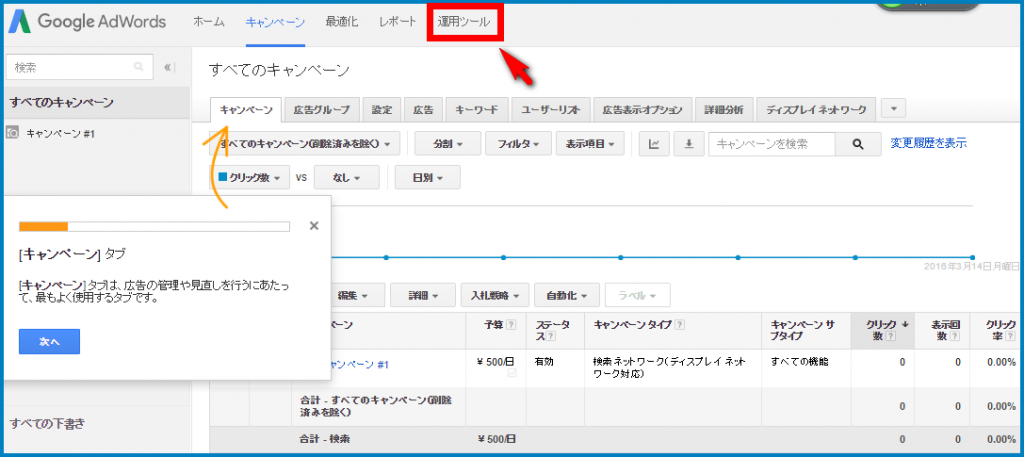Click help icon next to 予算 header
Image resolution: width=1024 pixels, height=457 pixels.
[x=511, y=324]
